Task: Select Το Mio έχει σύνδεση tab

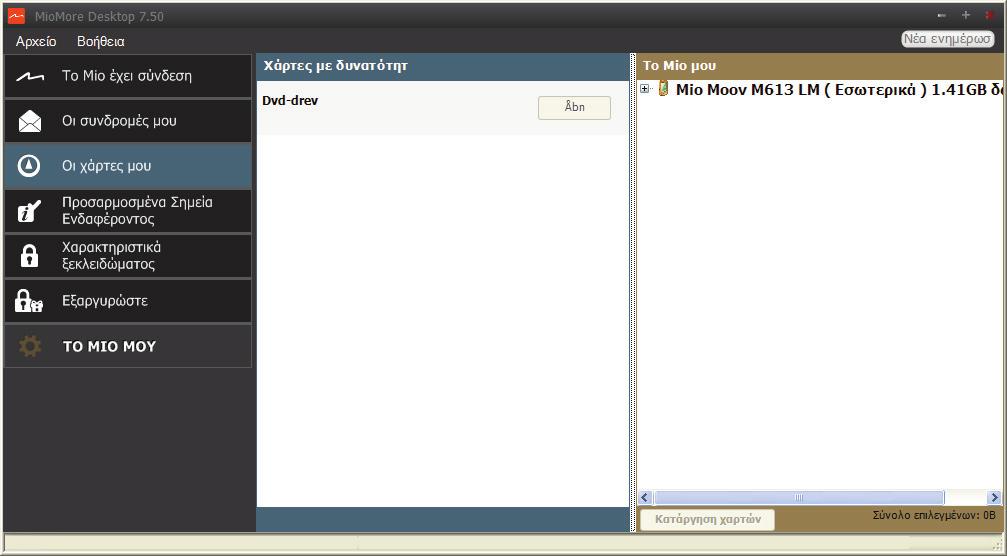Action: tap(128, 76)
